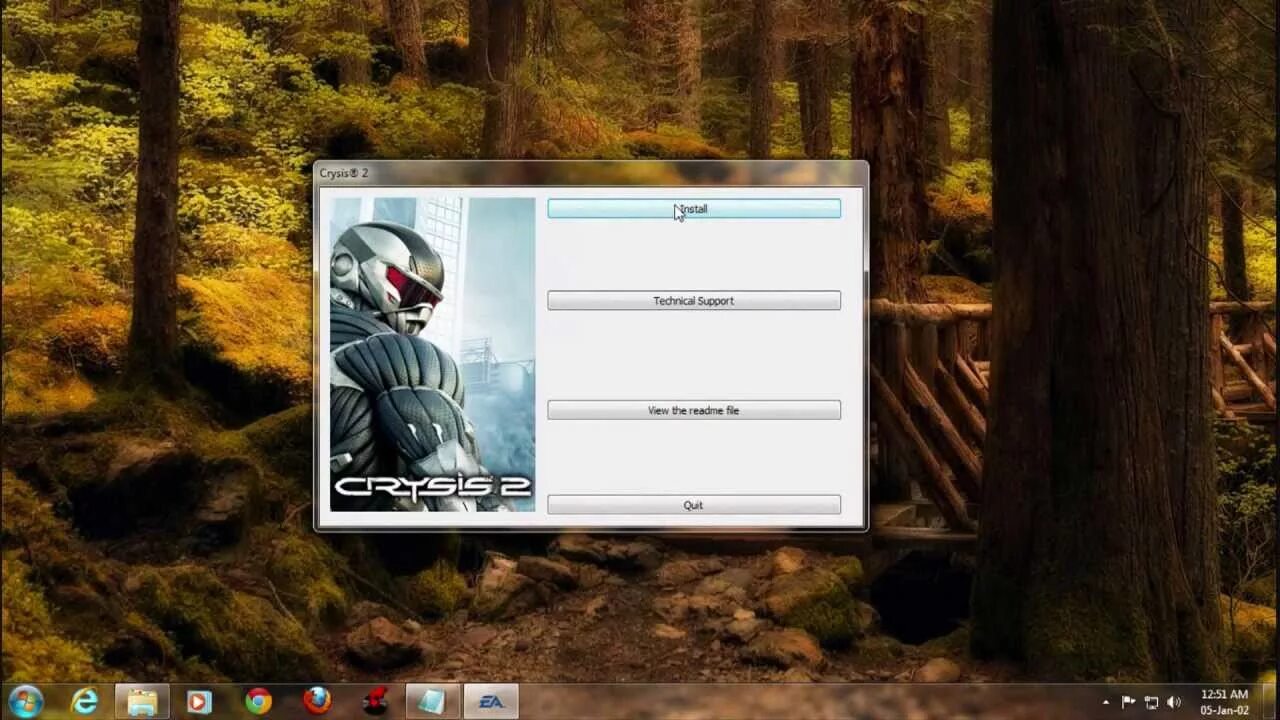Show hidden system tray icons

pyautogui.click(x=1105, y=702)
